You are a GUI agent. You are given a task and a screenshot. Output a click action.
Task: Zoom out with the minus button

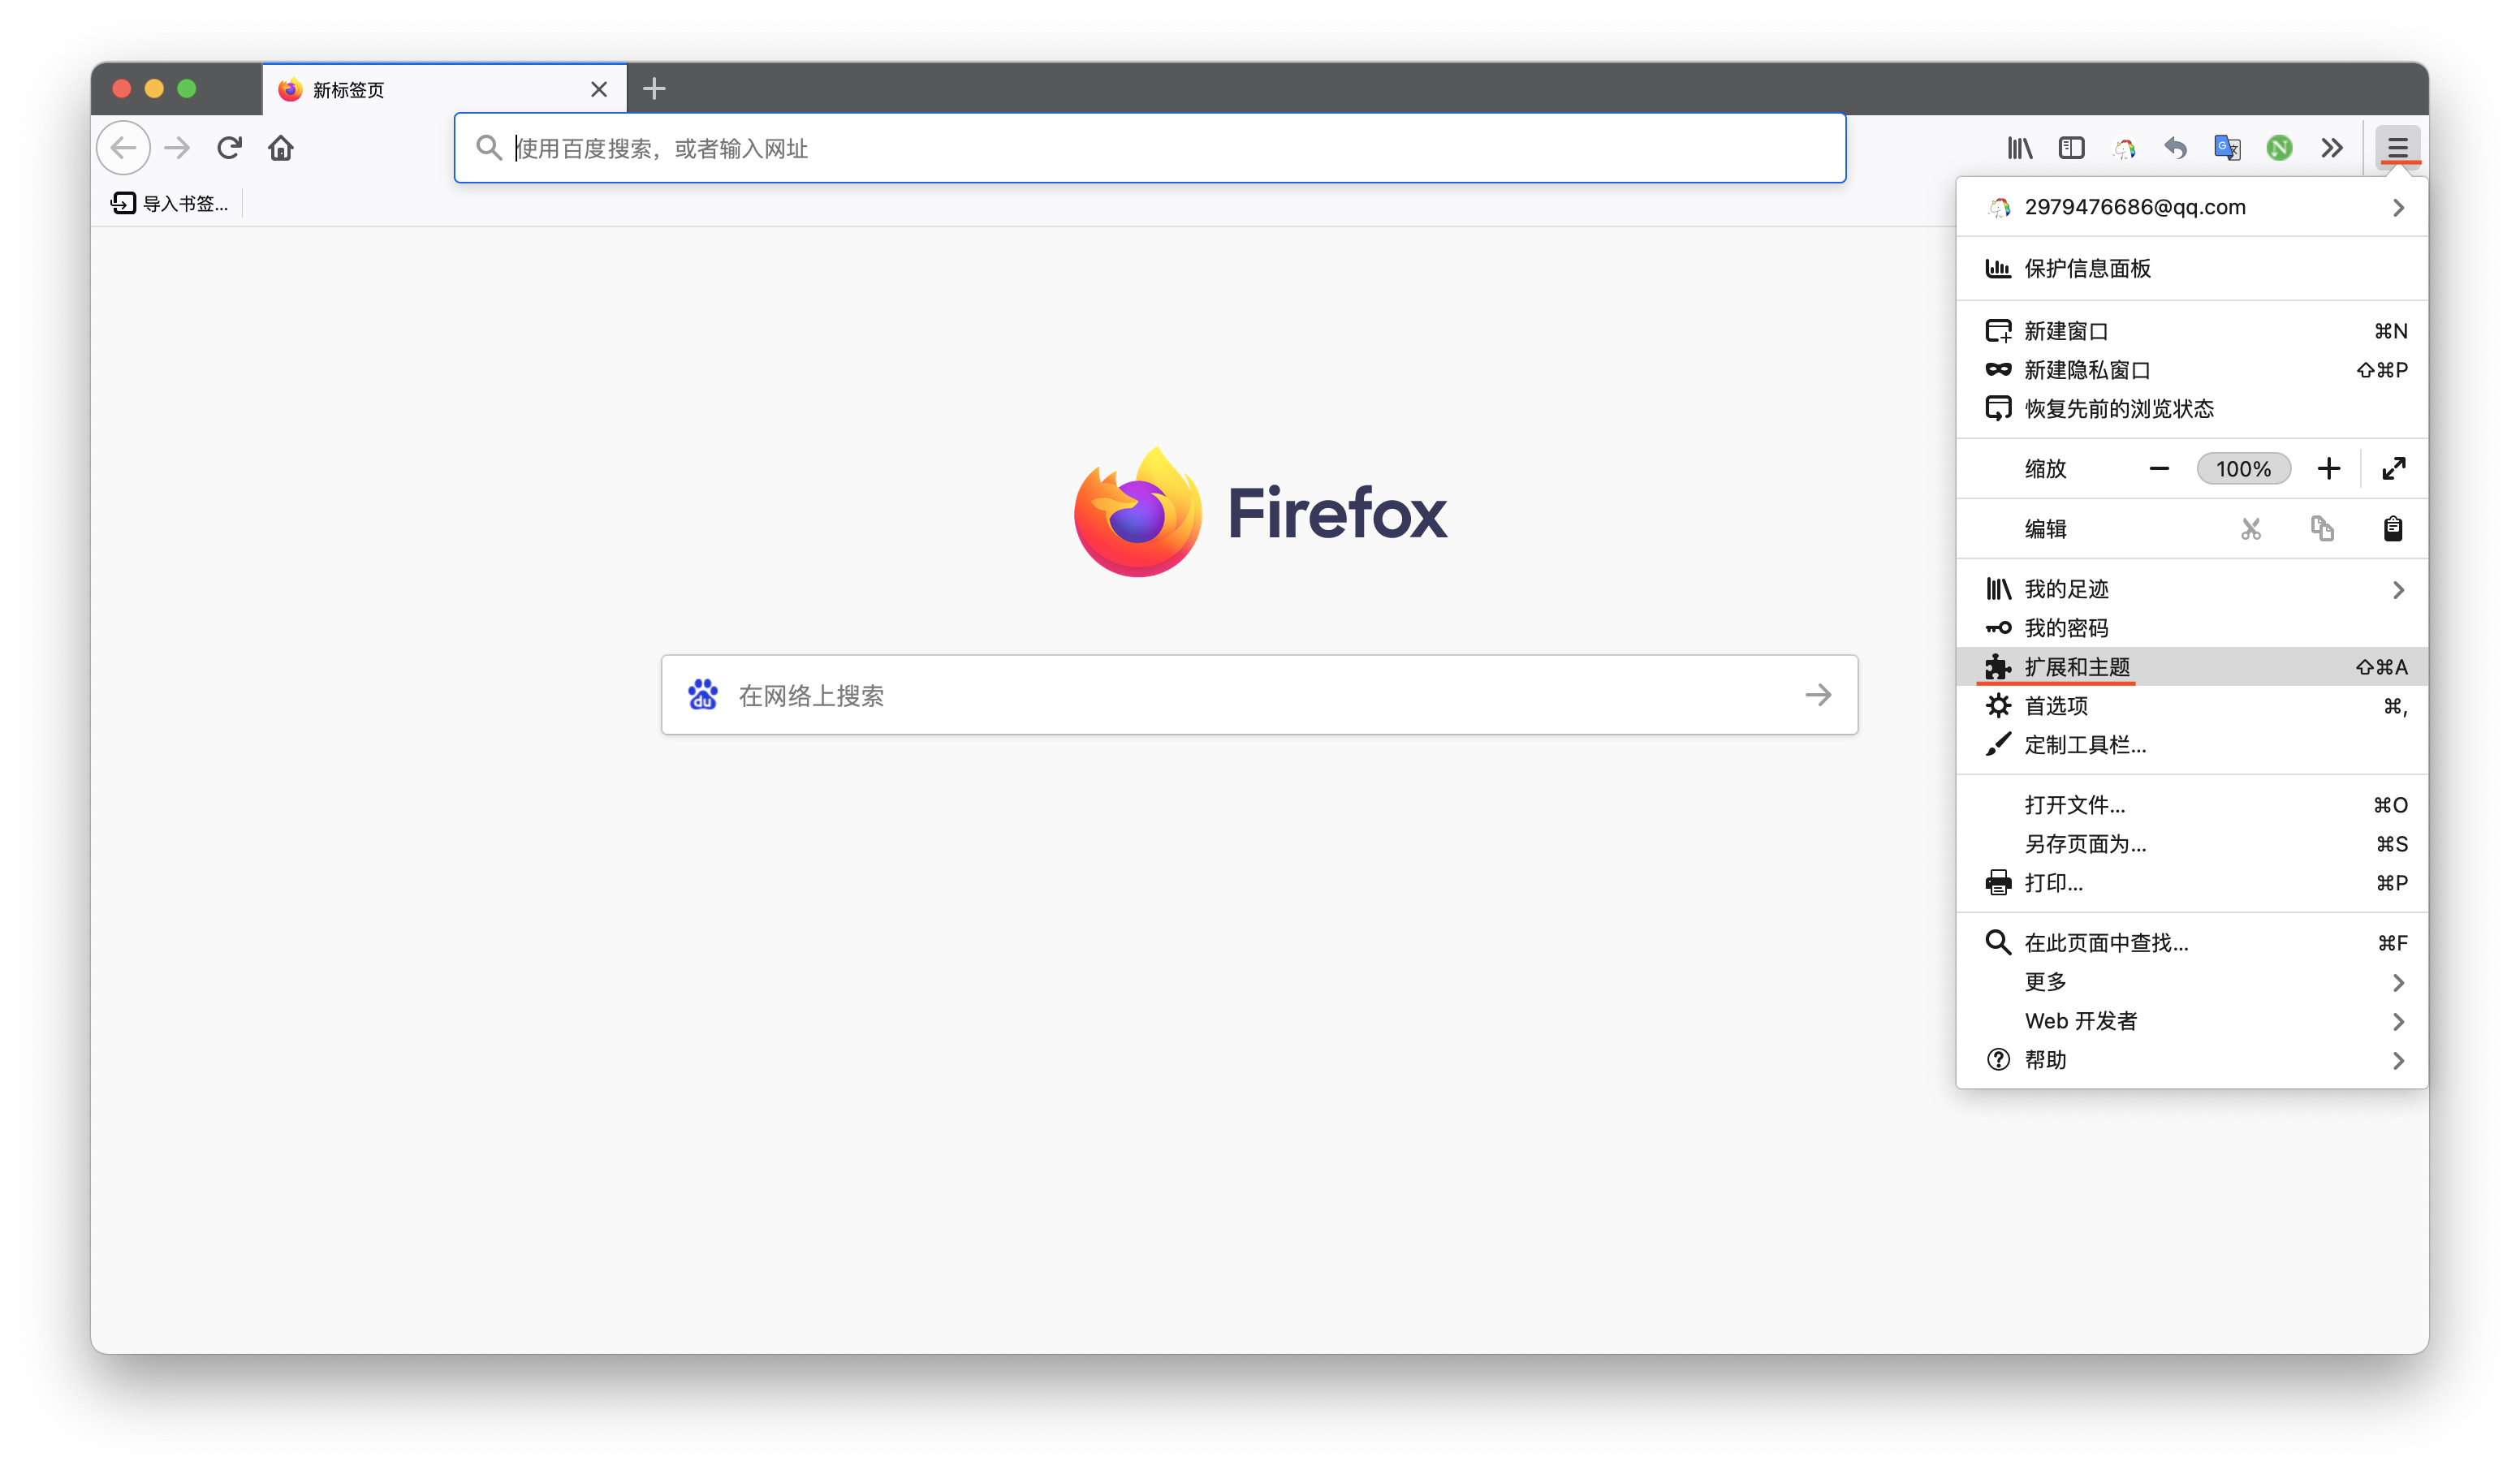point(2159,468)
